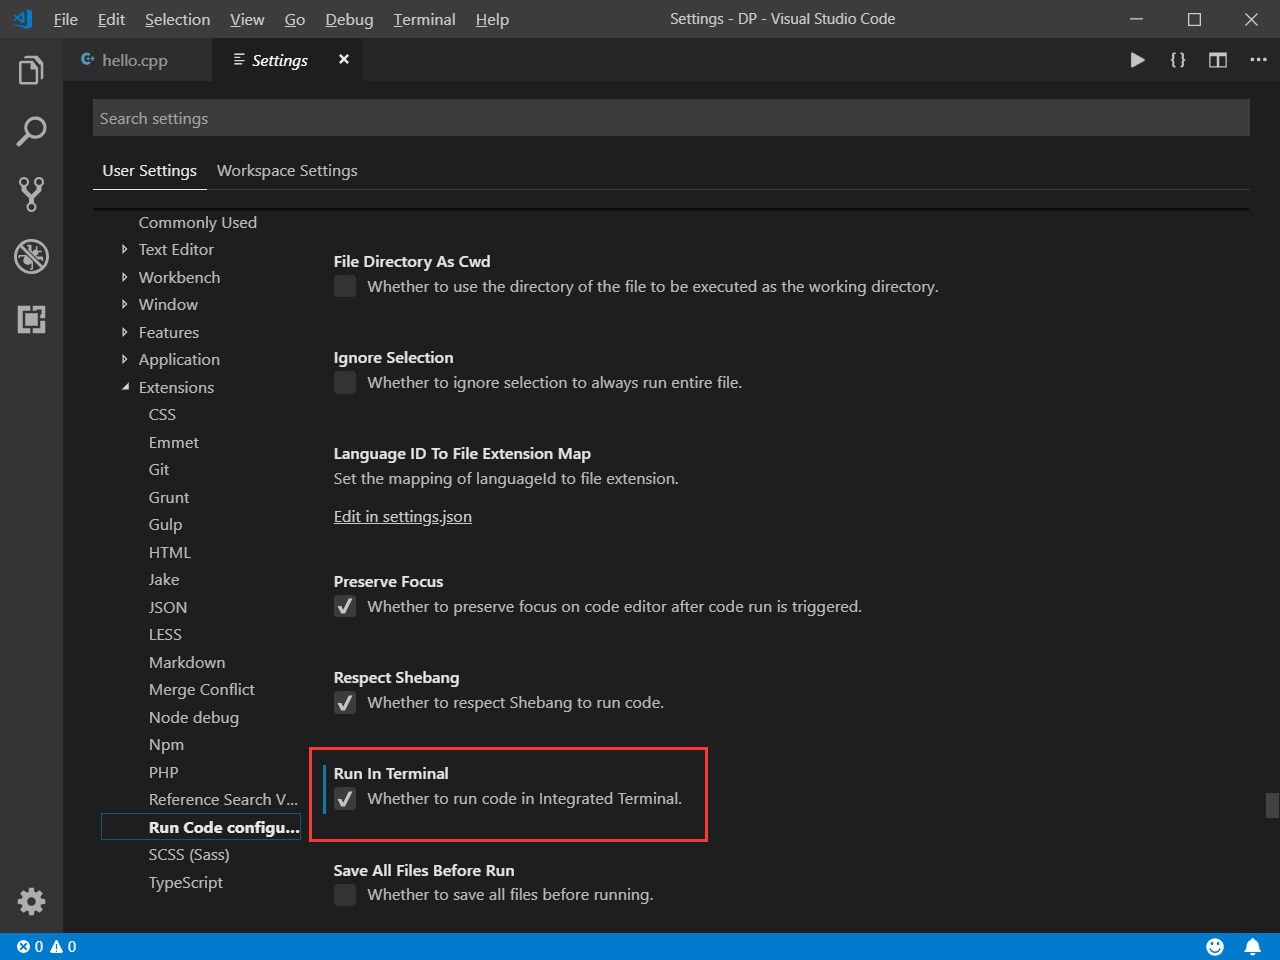Image resolution: width=1280 pixels, height=960 pixels.
Task: Select Grunt extension settings
Action: pos(169,497)
